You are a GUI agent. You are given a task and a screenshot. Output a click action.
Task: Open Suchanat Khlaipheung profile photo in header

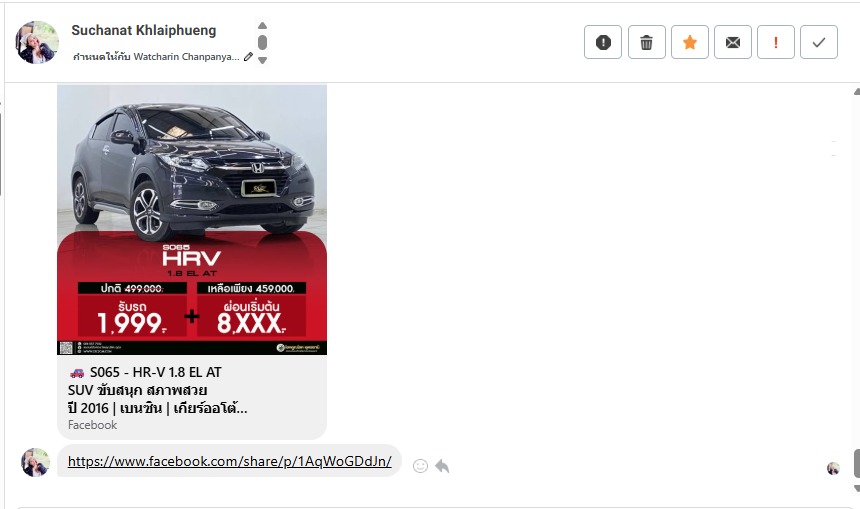coord(37,42)
